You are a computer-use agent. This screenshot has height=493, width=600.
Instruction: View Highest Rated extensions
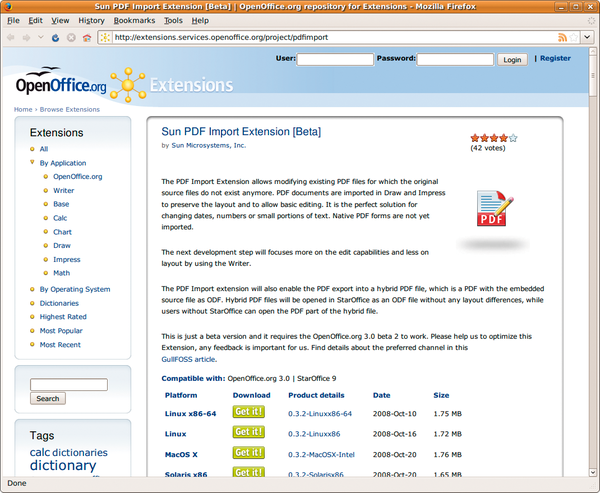coord(63,317)
